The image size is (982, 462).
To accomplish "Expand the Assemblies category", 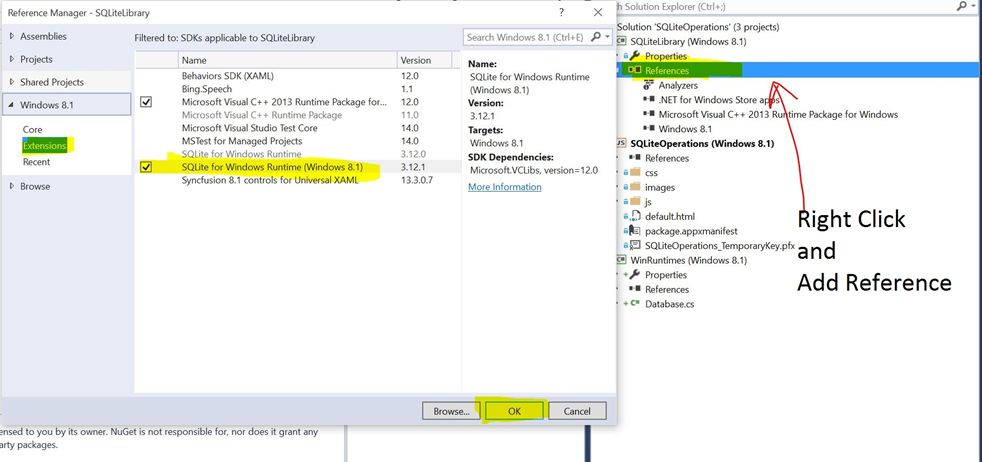I will point(11,36).
